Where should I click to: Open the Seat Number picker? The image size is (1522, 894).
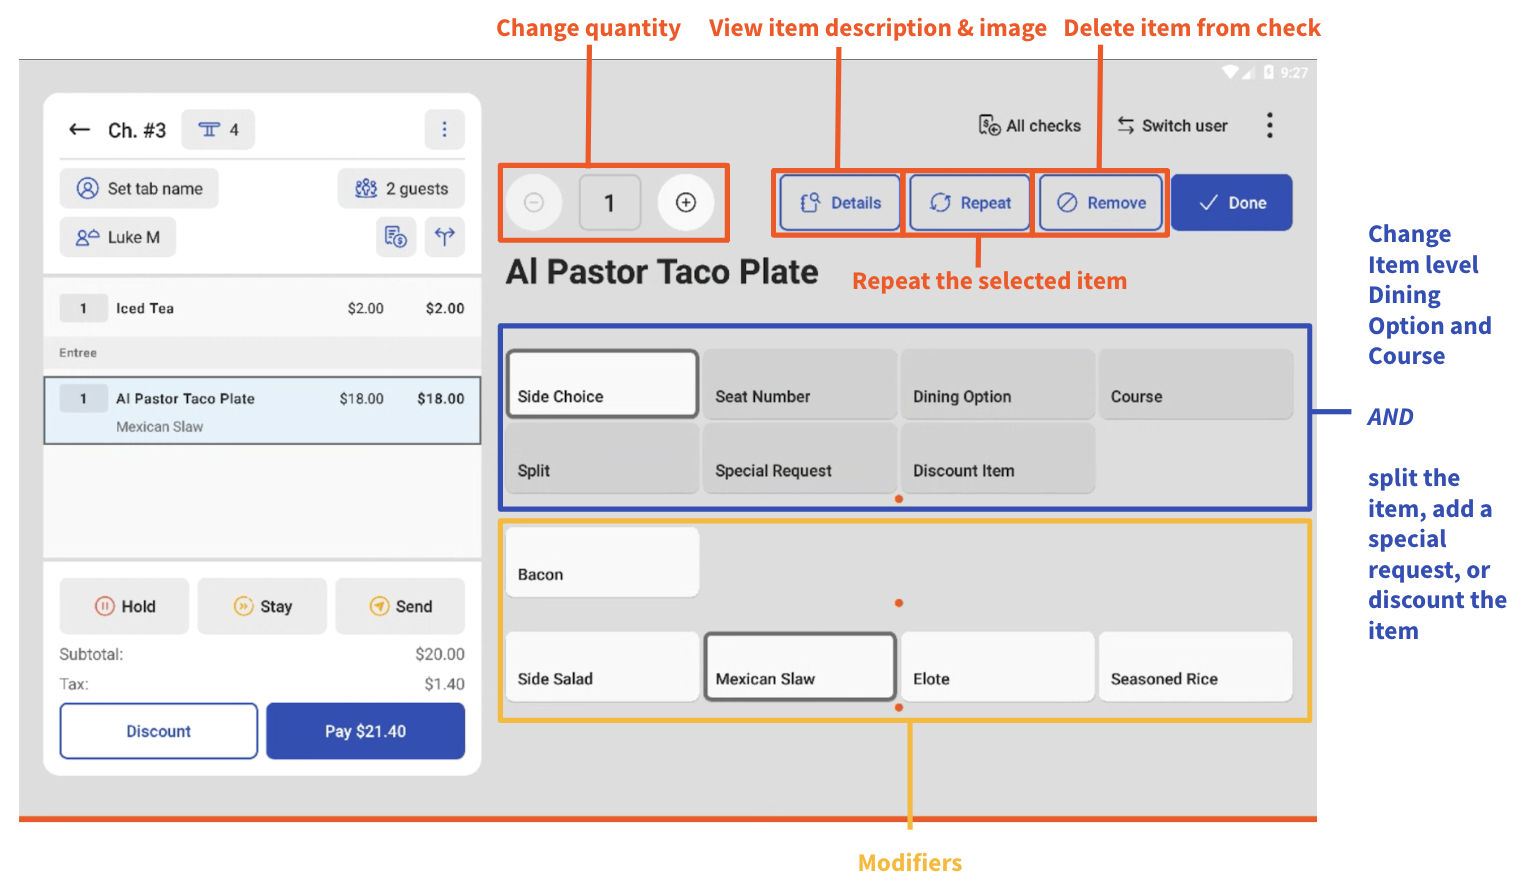799,384
